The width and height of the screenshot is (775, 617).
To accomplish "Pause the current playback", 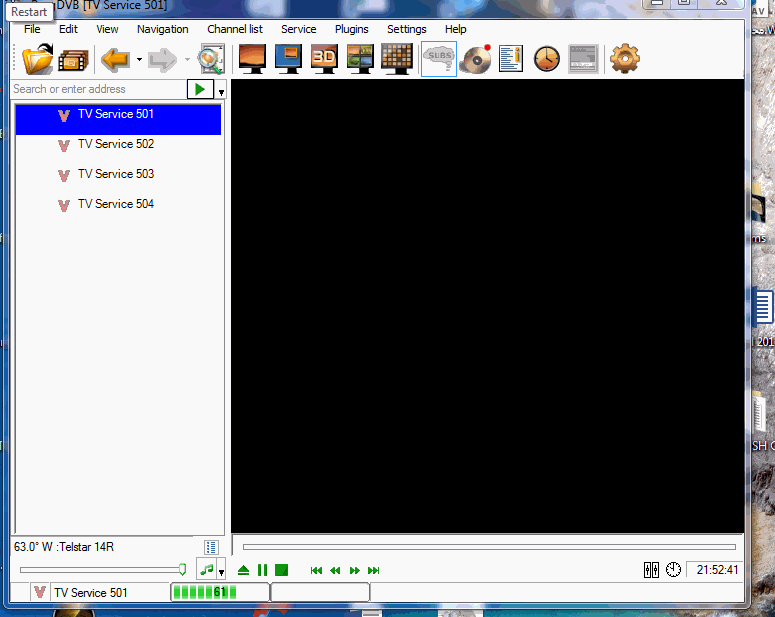I will click(262, 570).
